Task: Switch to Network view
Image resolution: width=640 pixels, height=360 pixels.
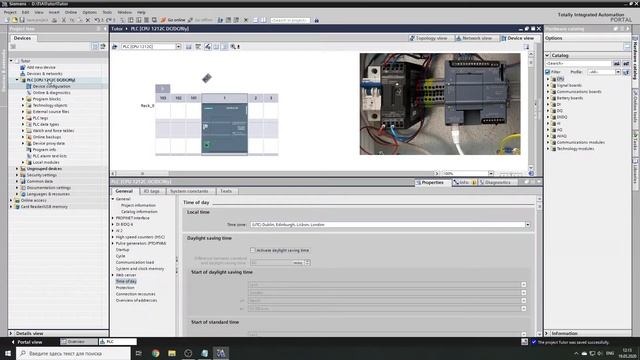Action: 474,38
